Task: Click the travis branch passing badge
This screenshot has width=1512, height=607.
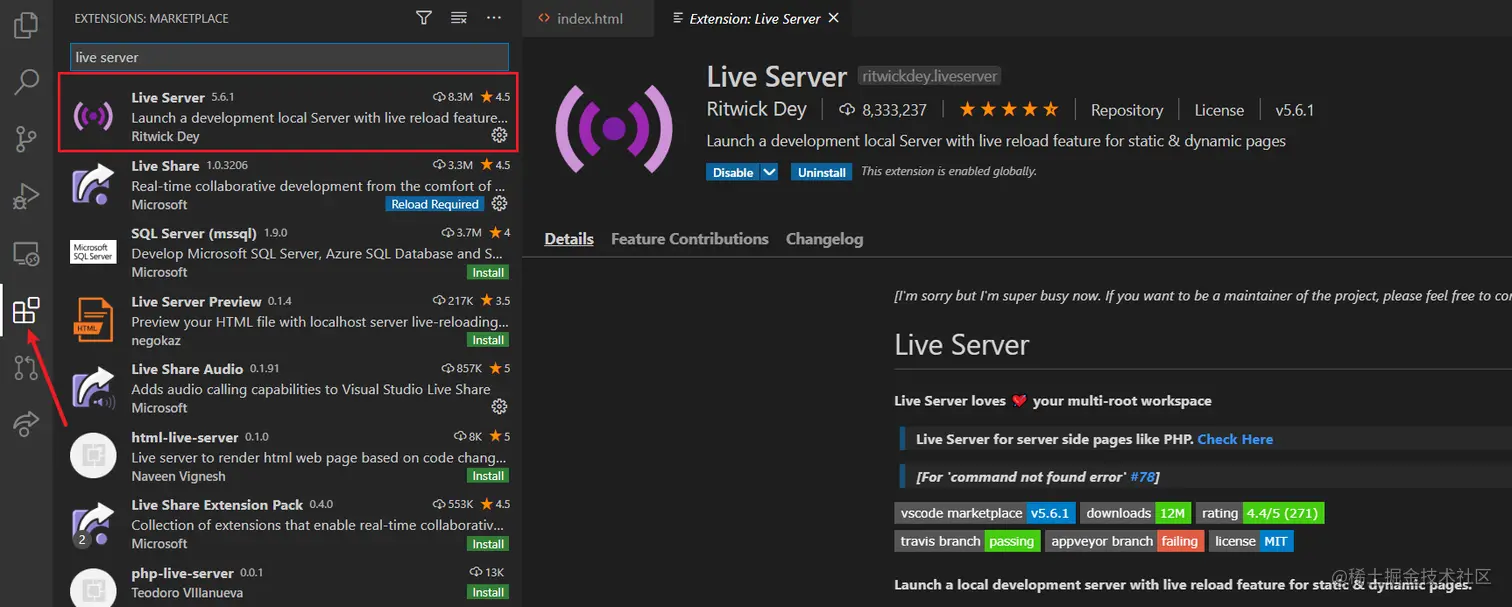Action: [968, 541]
